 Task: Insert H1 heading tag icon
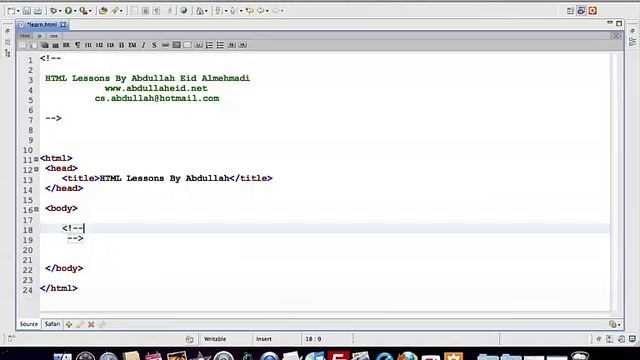click(88, 45)
